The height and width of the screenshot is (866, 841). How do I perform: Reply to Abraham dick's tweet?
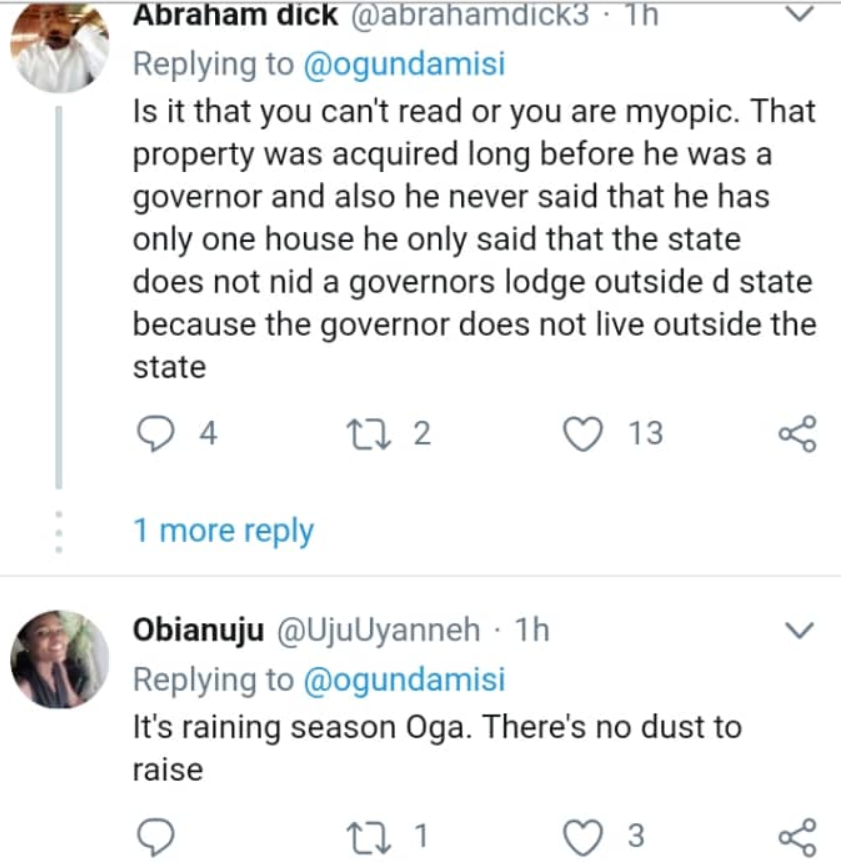click(156, 434)
